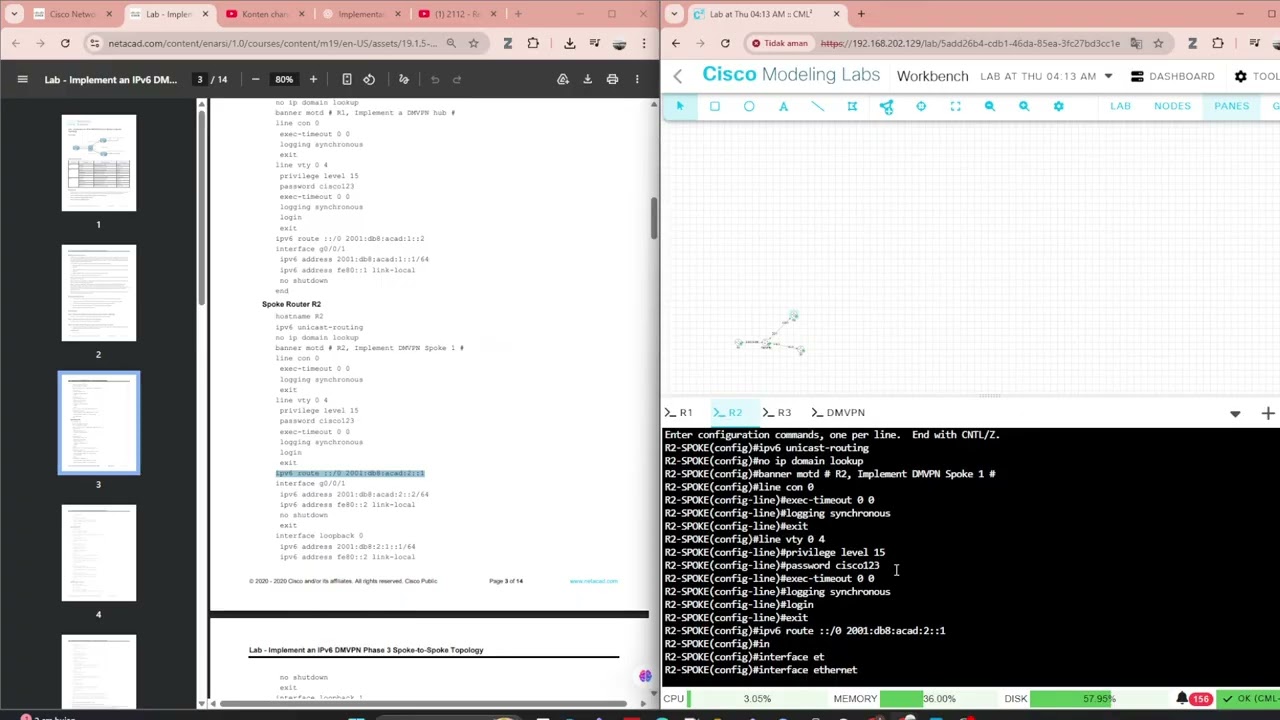Click the Tidak aman security badge
1280x720 pixels.
pyautogui.click(x=778, y=43)
